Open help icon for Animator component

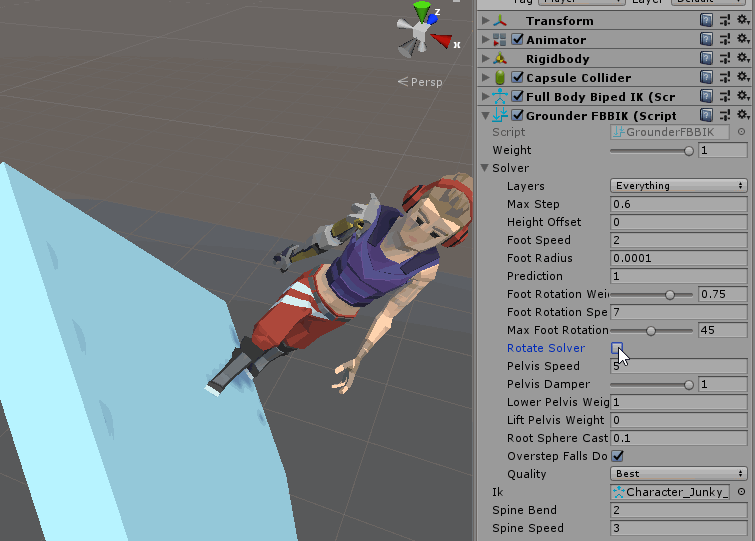point(706,39)
